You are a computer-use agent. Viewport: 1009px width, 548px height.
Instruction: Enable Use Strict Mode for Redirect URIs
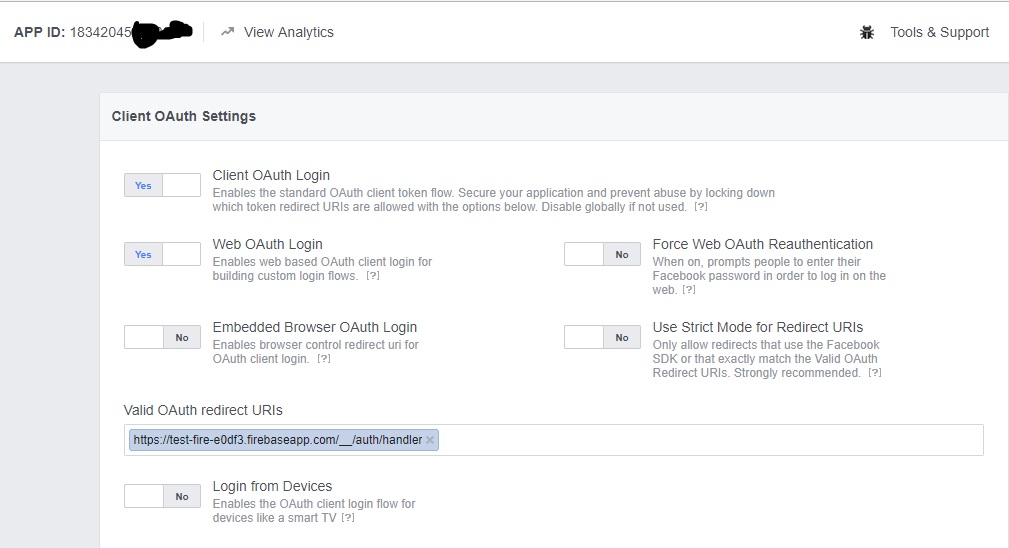point(602,337)
